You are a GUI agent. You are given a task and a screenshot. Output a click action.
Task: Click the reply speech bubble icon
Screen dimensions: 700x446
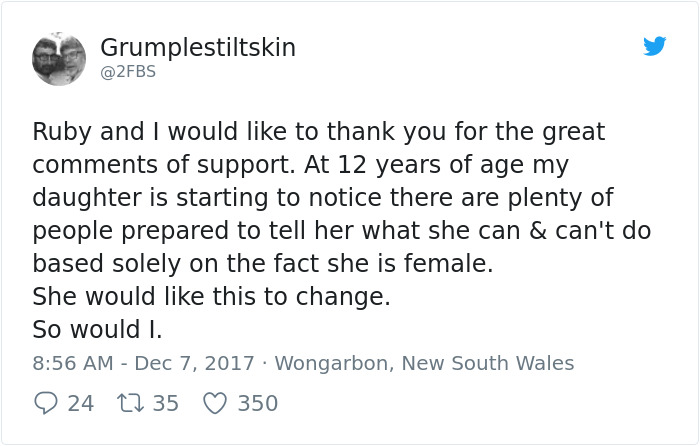pos(46,403)
